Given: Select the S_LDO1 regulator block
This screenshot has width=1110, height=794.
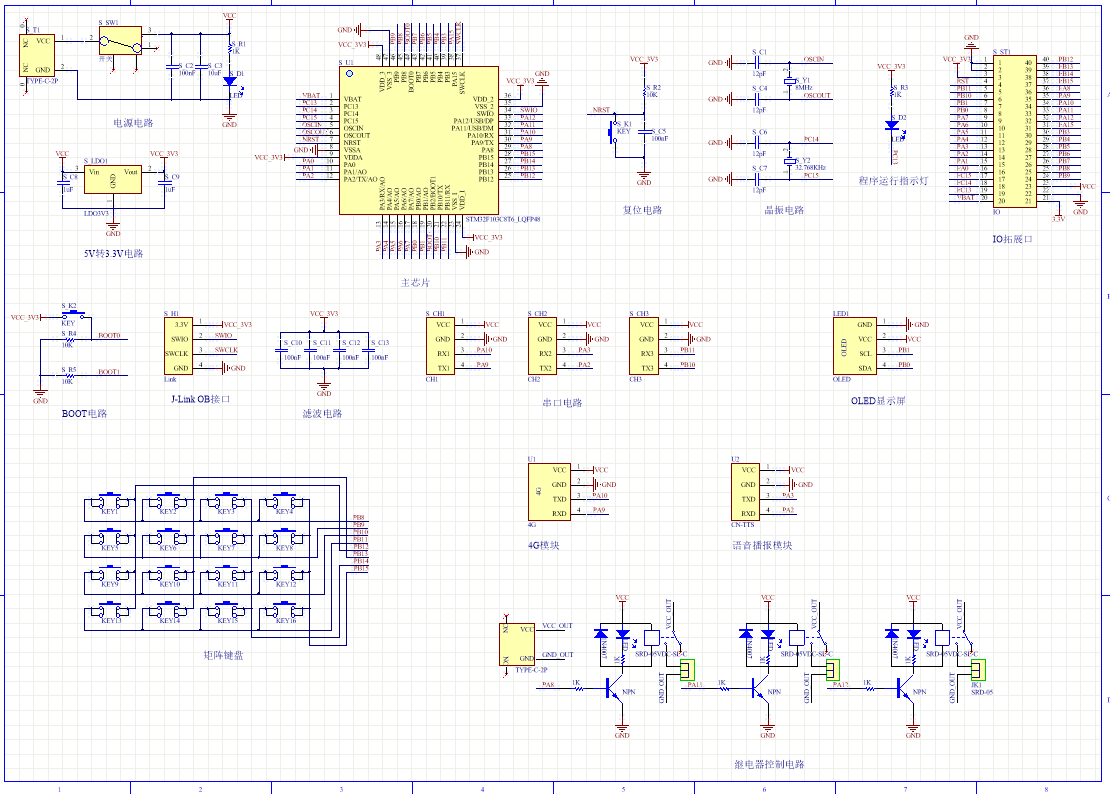Looking at the screenshot, I should [x=113, y=179].
